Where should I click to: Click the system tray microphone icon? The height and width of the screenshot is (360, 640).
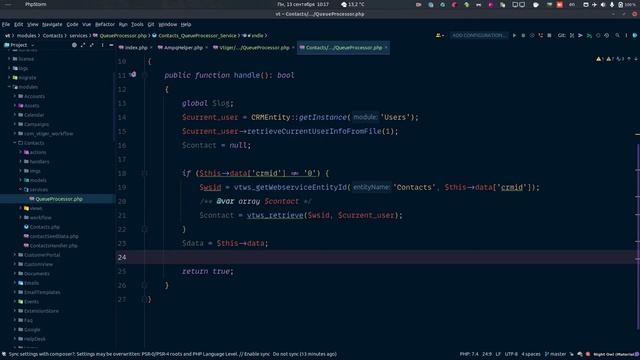[611, 4]
